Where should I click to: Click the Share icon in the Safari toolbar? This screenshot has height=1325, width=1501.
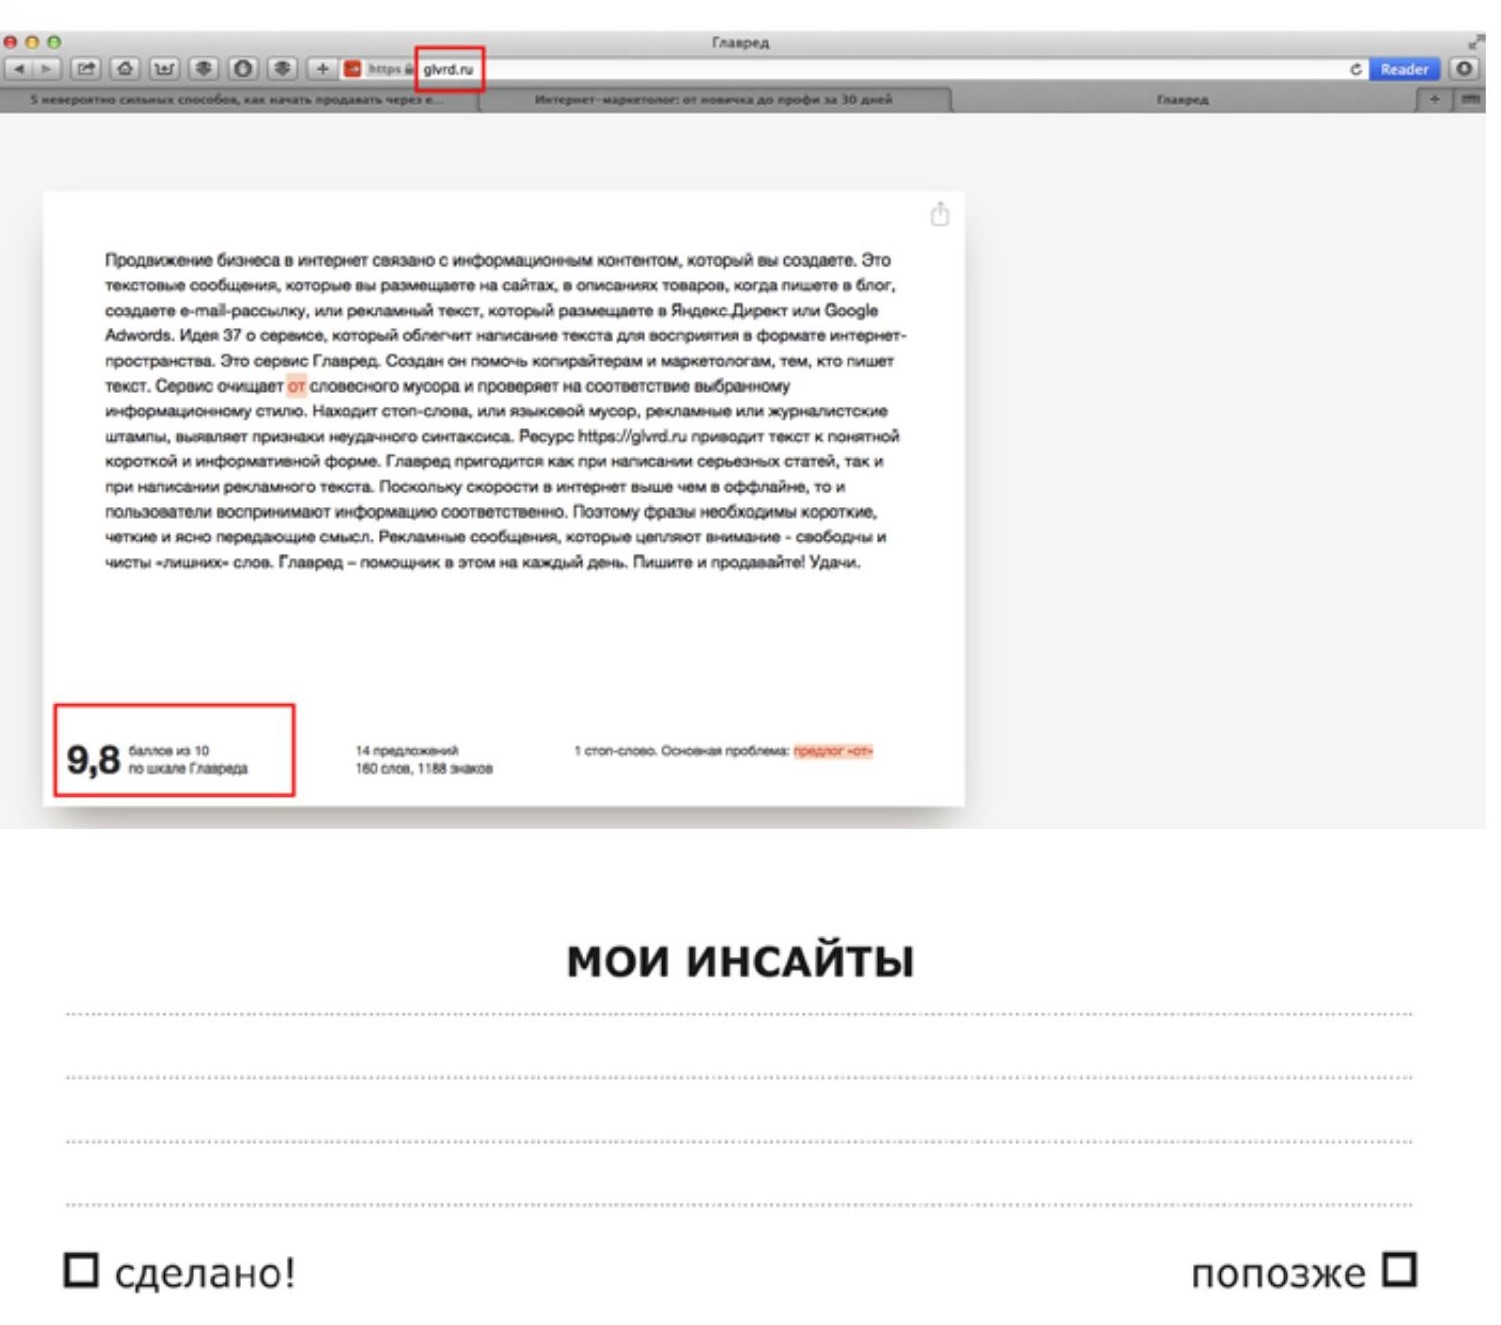click(86, 69)
